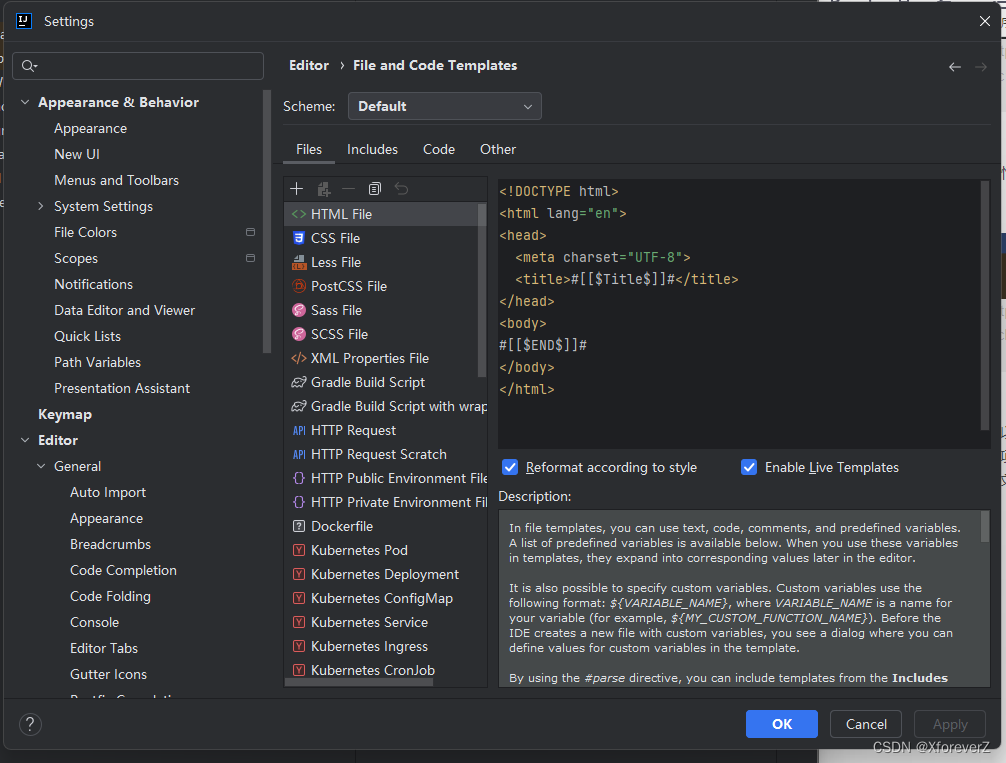The width and height of the screenshot is (1006, 763).
Task: Click the IntelliJ logo in title bar
Action: [24, 21]
